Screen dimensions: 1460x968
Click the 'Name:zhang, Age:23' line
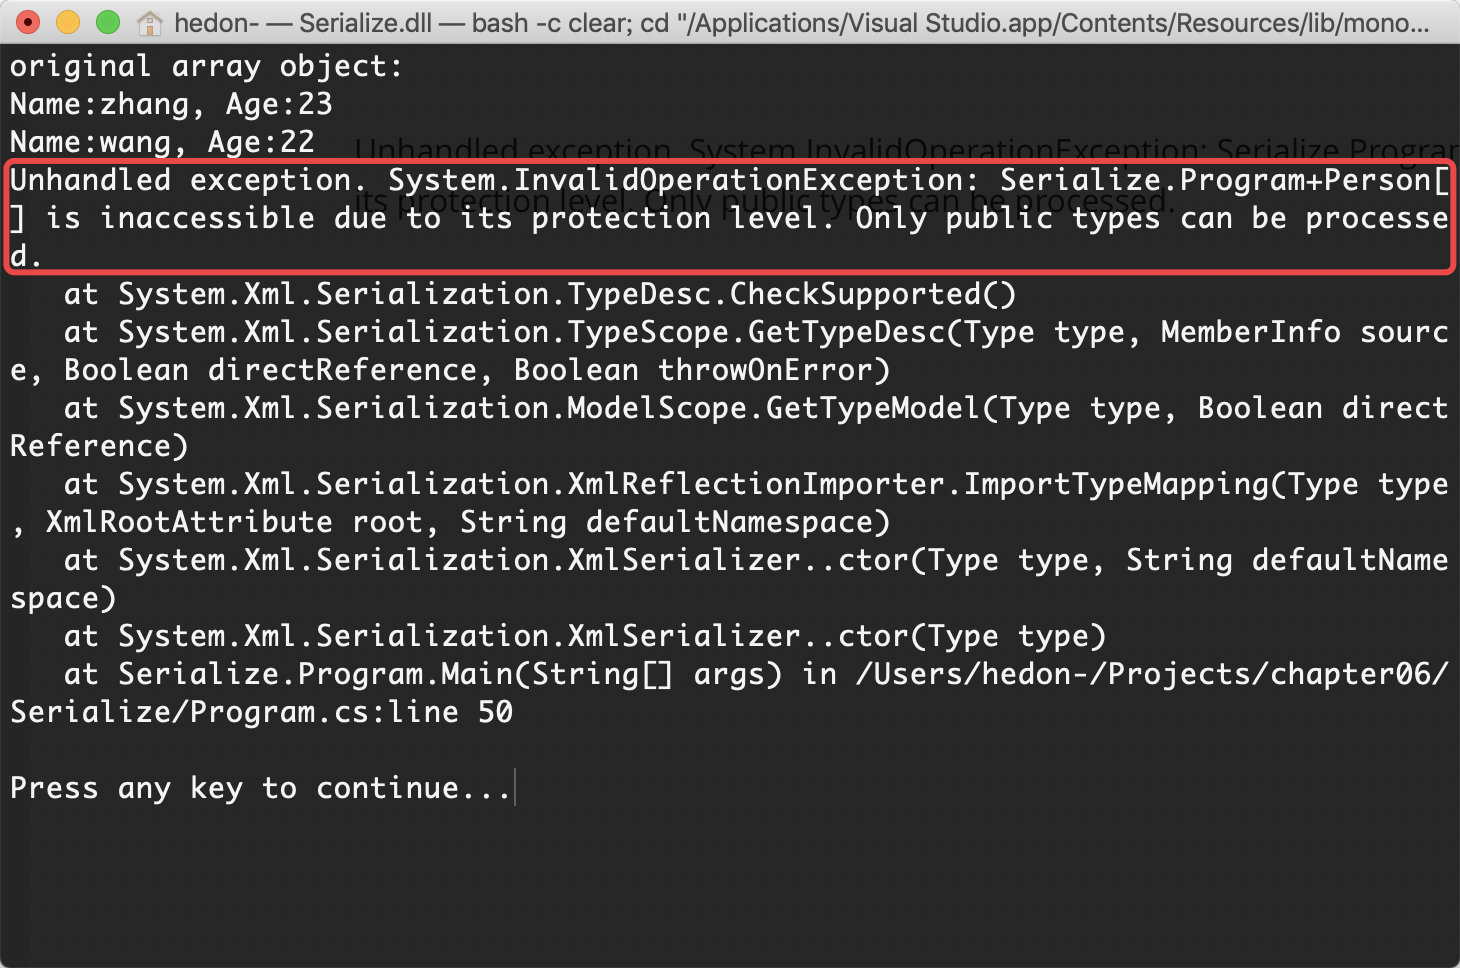coord(171,105)
